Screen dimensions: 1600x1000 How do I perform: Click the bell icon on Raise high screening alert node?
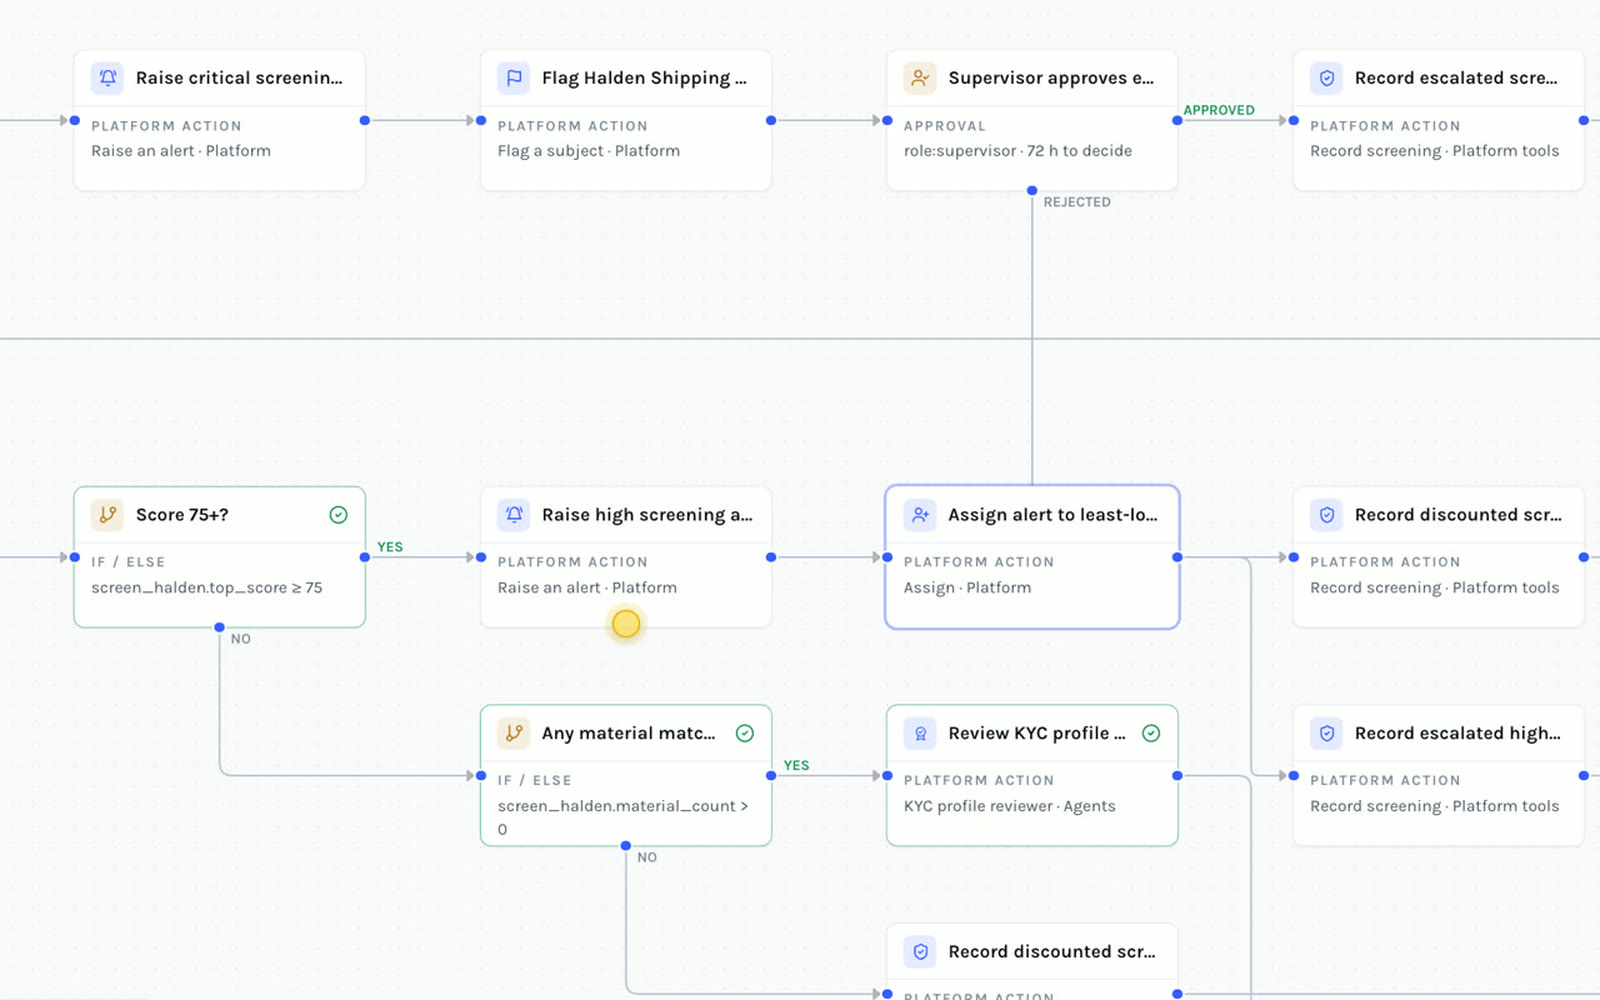tap(514, 515)
